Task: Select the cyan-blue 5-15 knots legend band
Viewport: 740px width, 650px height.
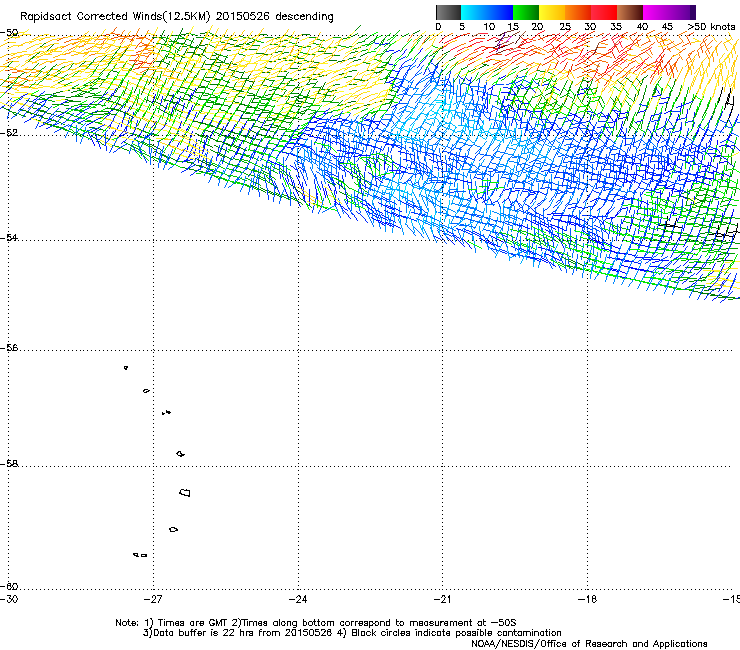Action: pyautogui.click(x=487, y=12)
